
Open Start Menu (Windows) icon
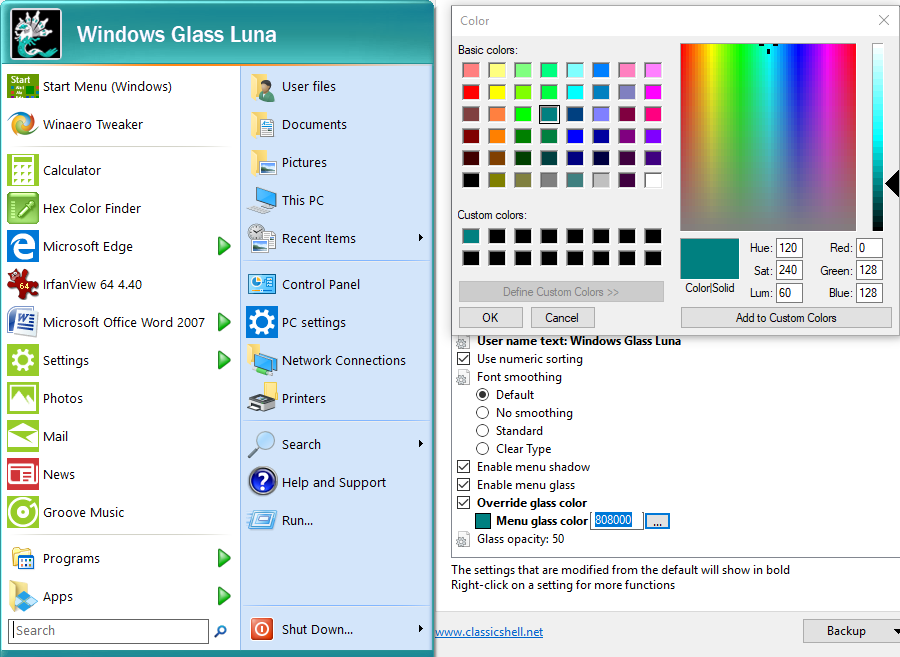23,87
